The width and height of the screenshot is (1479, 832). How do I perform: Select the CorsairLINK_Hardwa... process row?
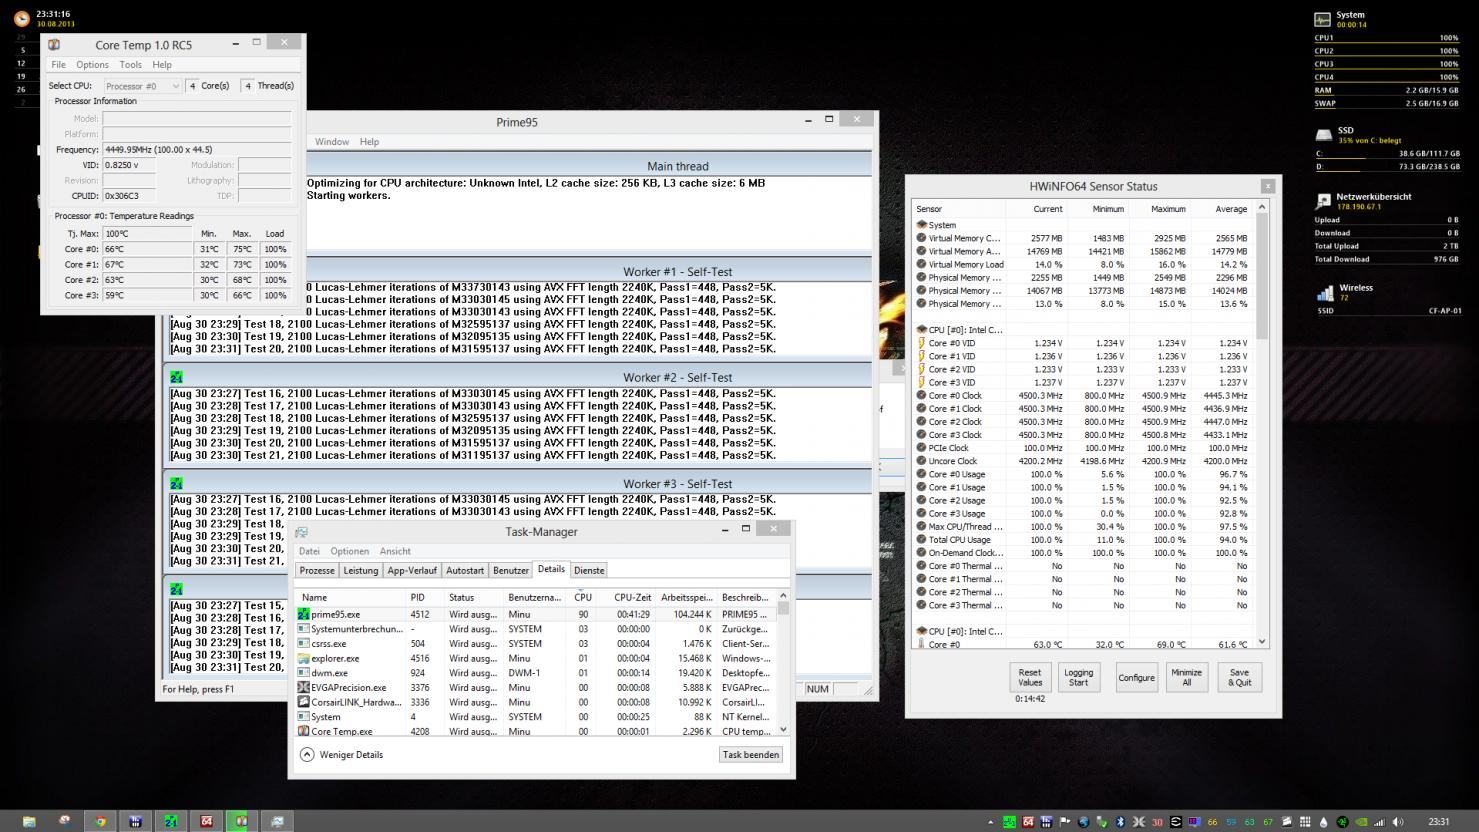(x=536, y=702)
